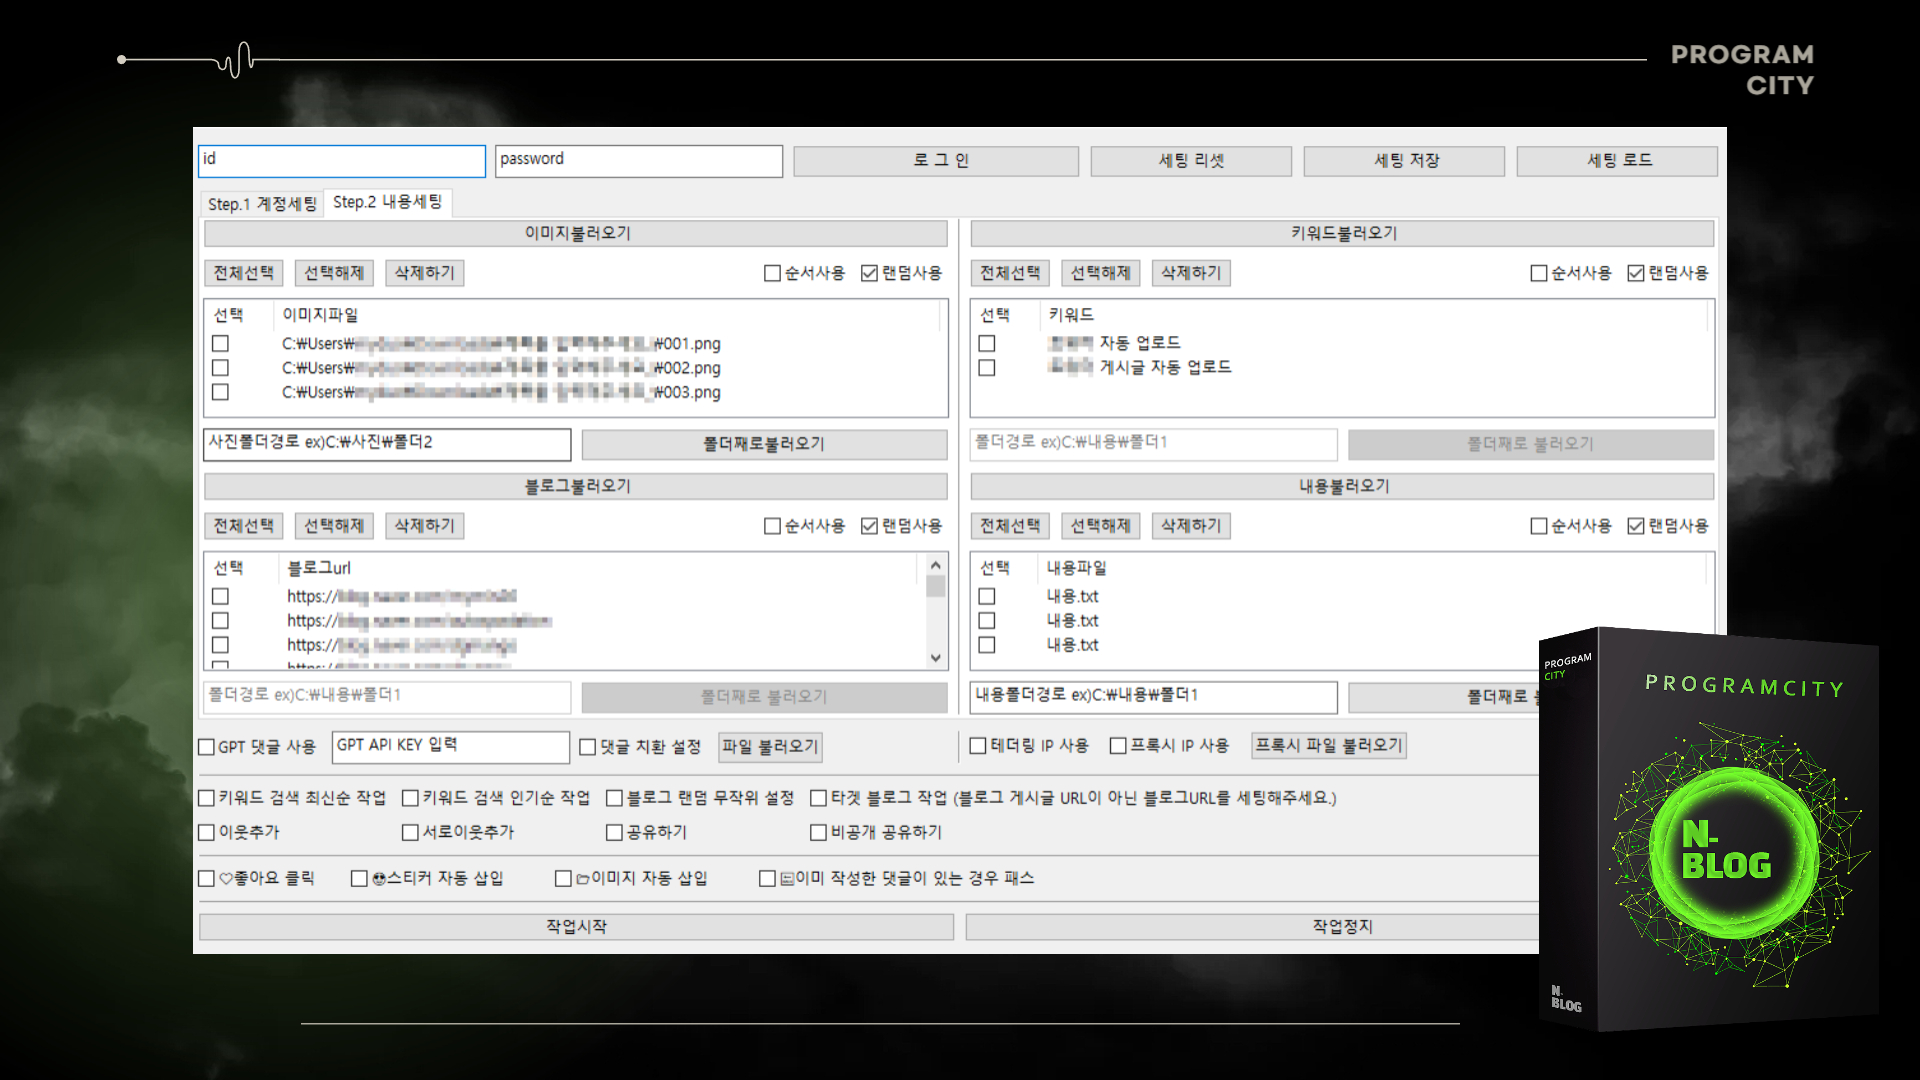Click the 로그인 login button

[936, 161]
